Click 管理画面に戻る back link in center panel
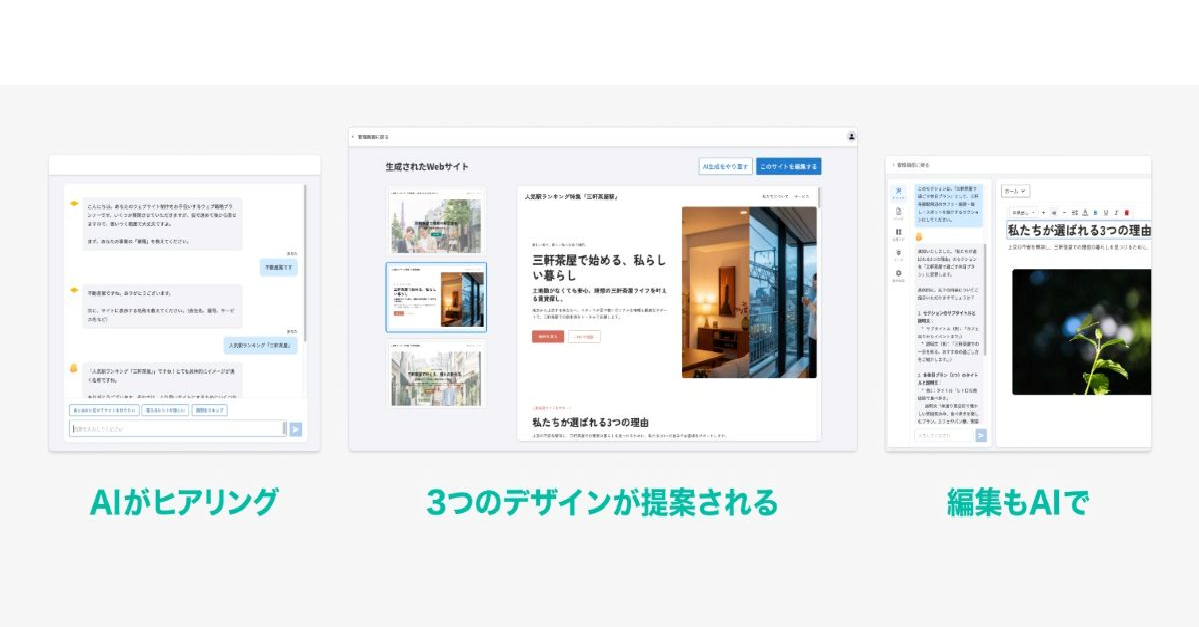Screen dimensions: 1199x627 point(370,136)
